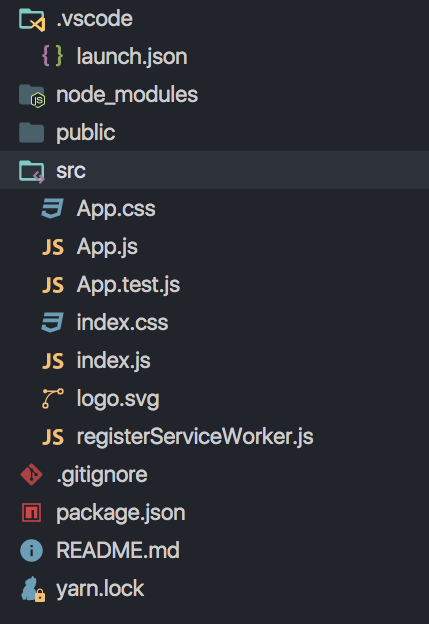Click the .vscode folder icon
The image size is (429, 624).
tap(32, 20)
